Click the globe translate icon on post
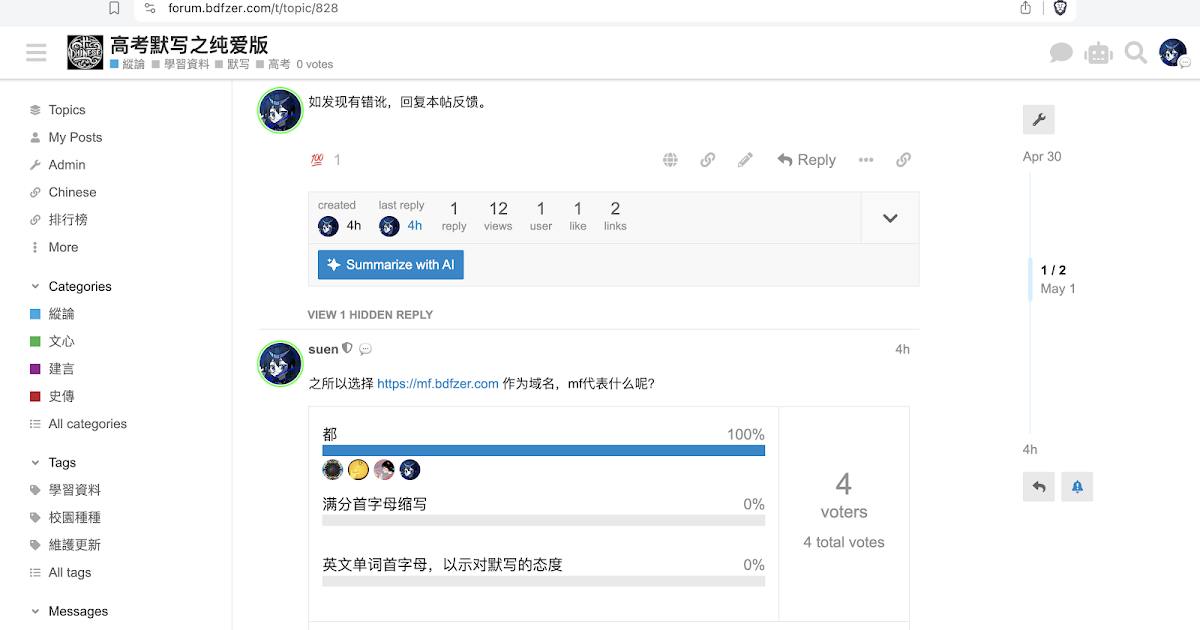This screenshot has height=630, width=1200. [671, 160]
